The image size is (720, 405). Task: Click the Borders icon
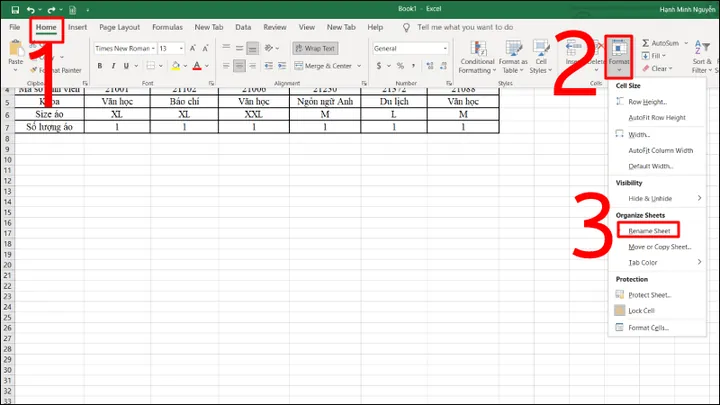151,66
